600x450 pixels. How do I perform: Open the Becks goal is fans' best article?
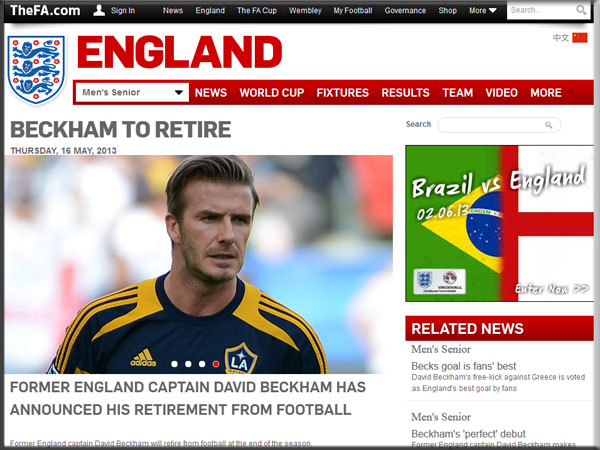[463, 366]
